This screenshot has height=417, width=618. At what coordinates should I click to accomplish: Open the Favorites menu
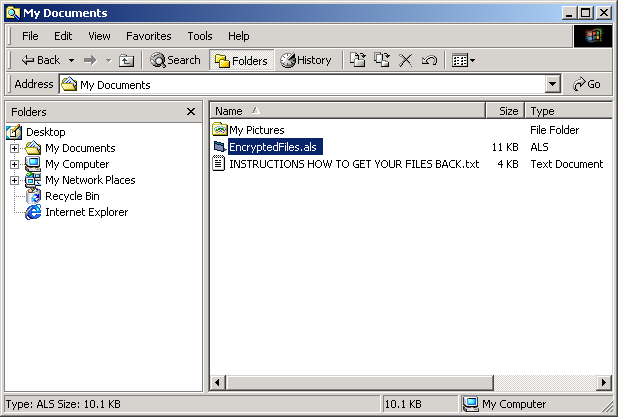(149, 36)
